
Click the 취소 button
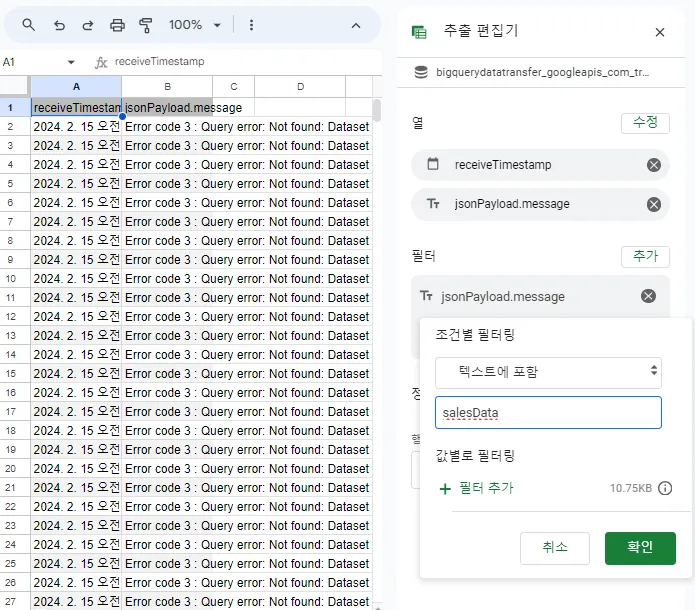point(554,548)
